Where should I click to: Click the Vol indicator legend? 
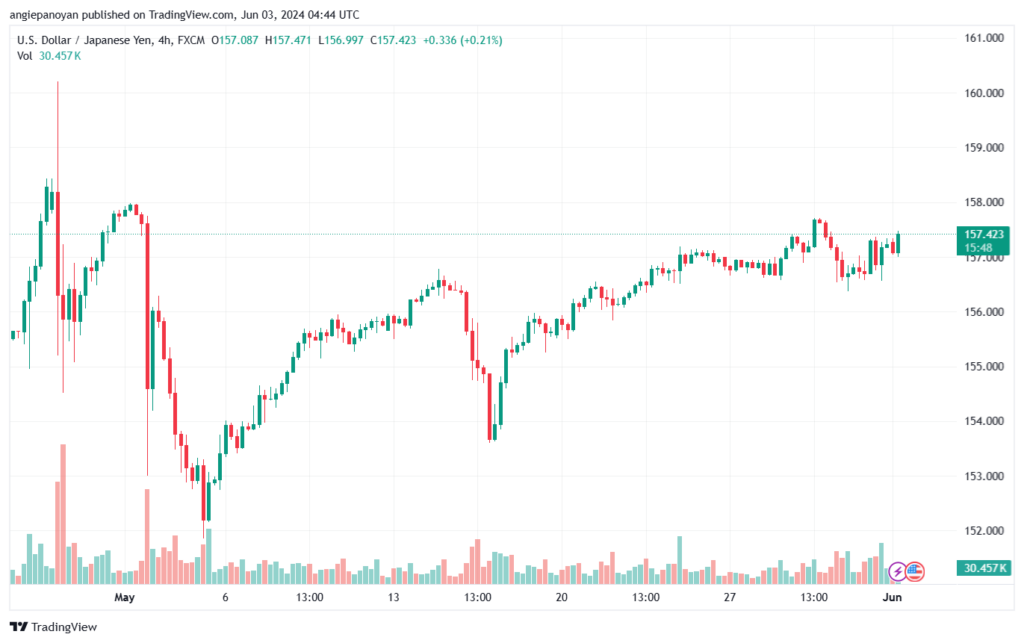click(x=49, y=56)
